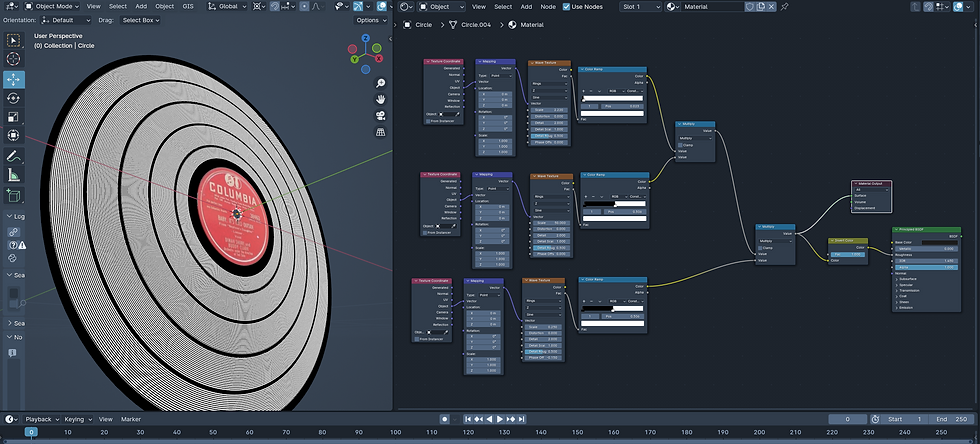Toggle the node editor pin icon

[785, 7]
